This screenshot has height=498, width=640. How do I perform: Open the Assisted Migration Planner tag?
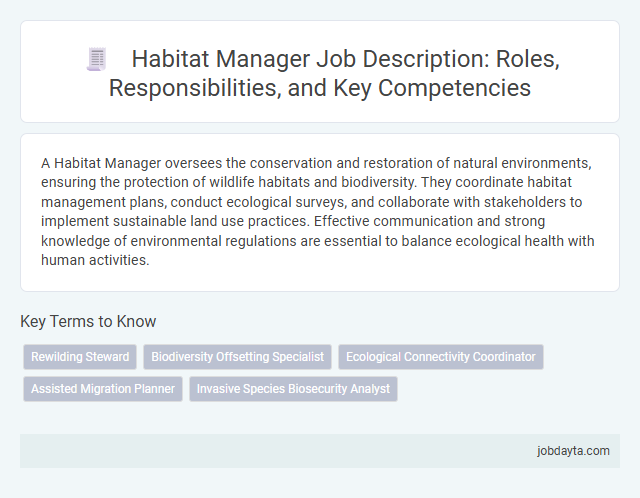pos(103,389)
